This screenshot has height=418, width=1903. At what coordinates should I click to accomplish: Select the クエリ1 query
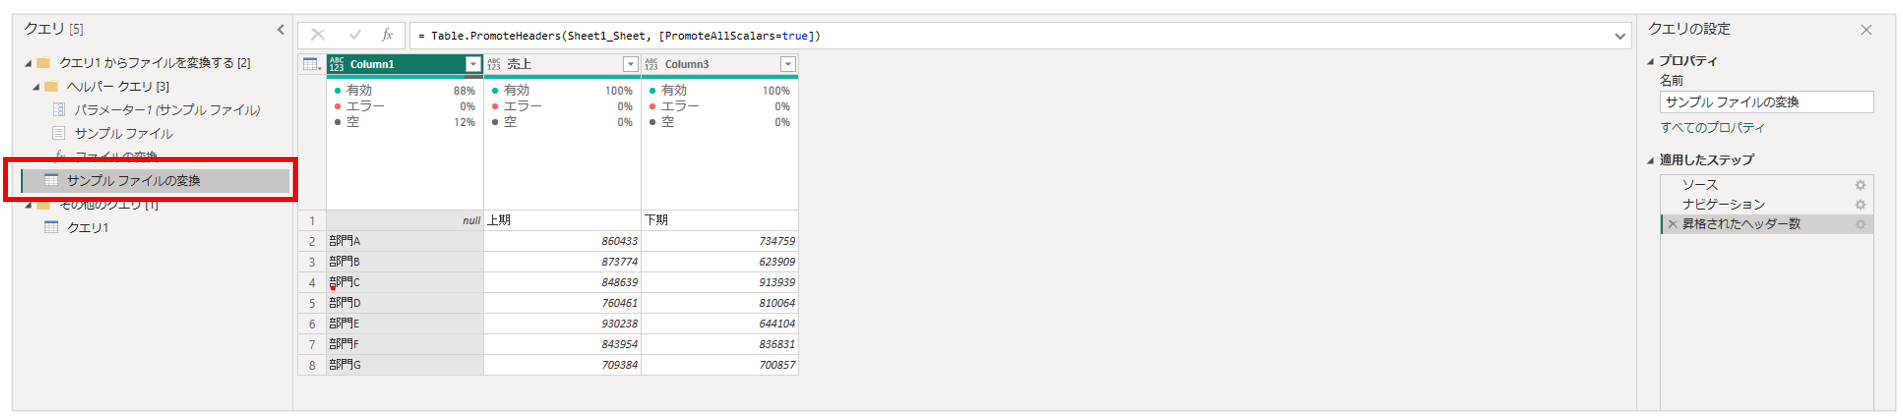pyautogui.click(x=88, y=227)
